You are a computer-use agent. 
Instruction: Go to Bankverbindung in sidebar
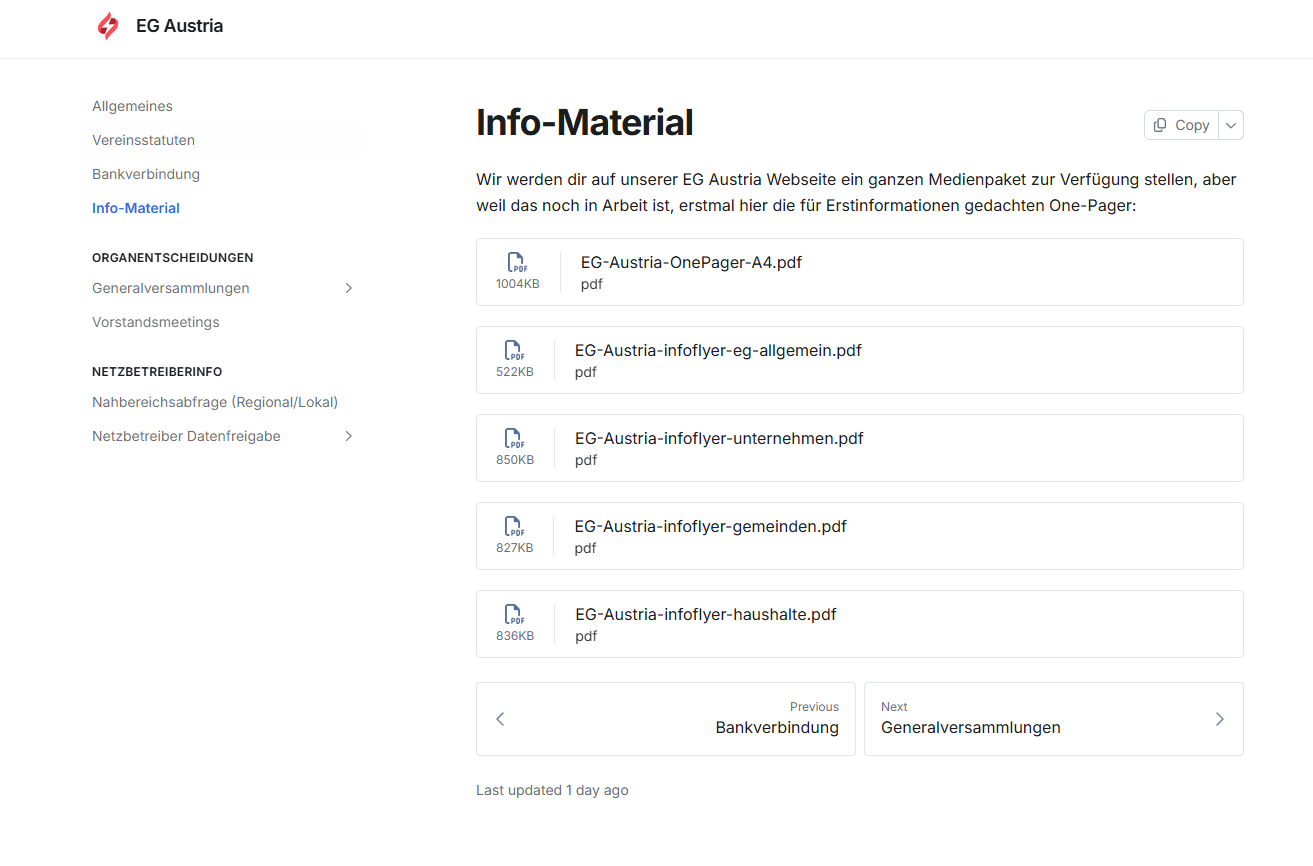146,174
